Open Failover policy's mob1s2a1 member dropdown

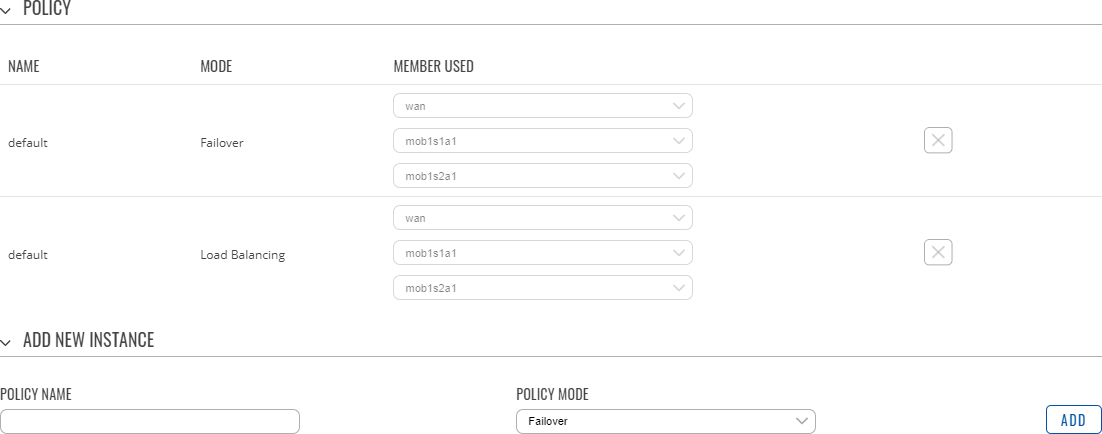click(542, 176)
